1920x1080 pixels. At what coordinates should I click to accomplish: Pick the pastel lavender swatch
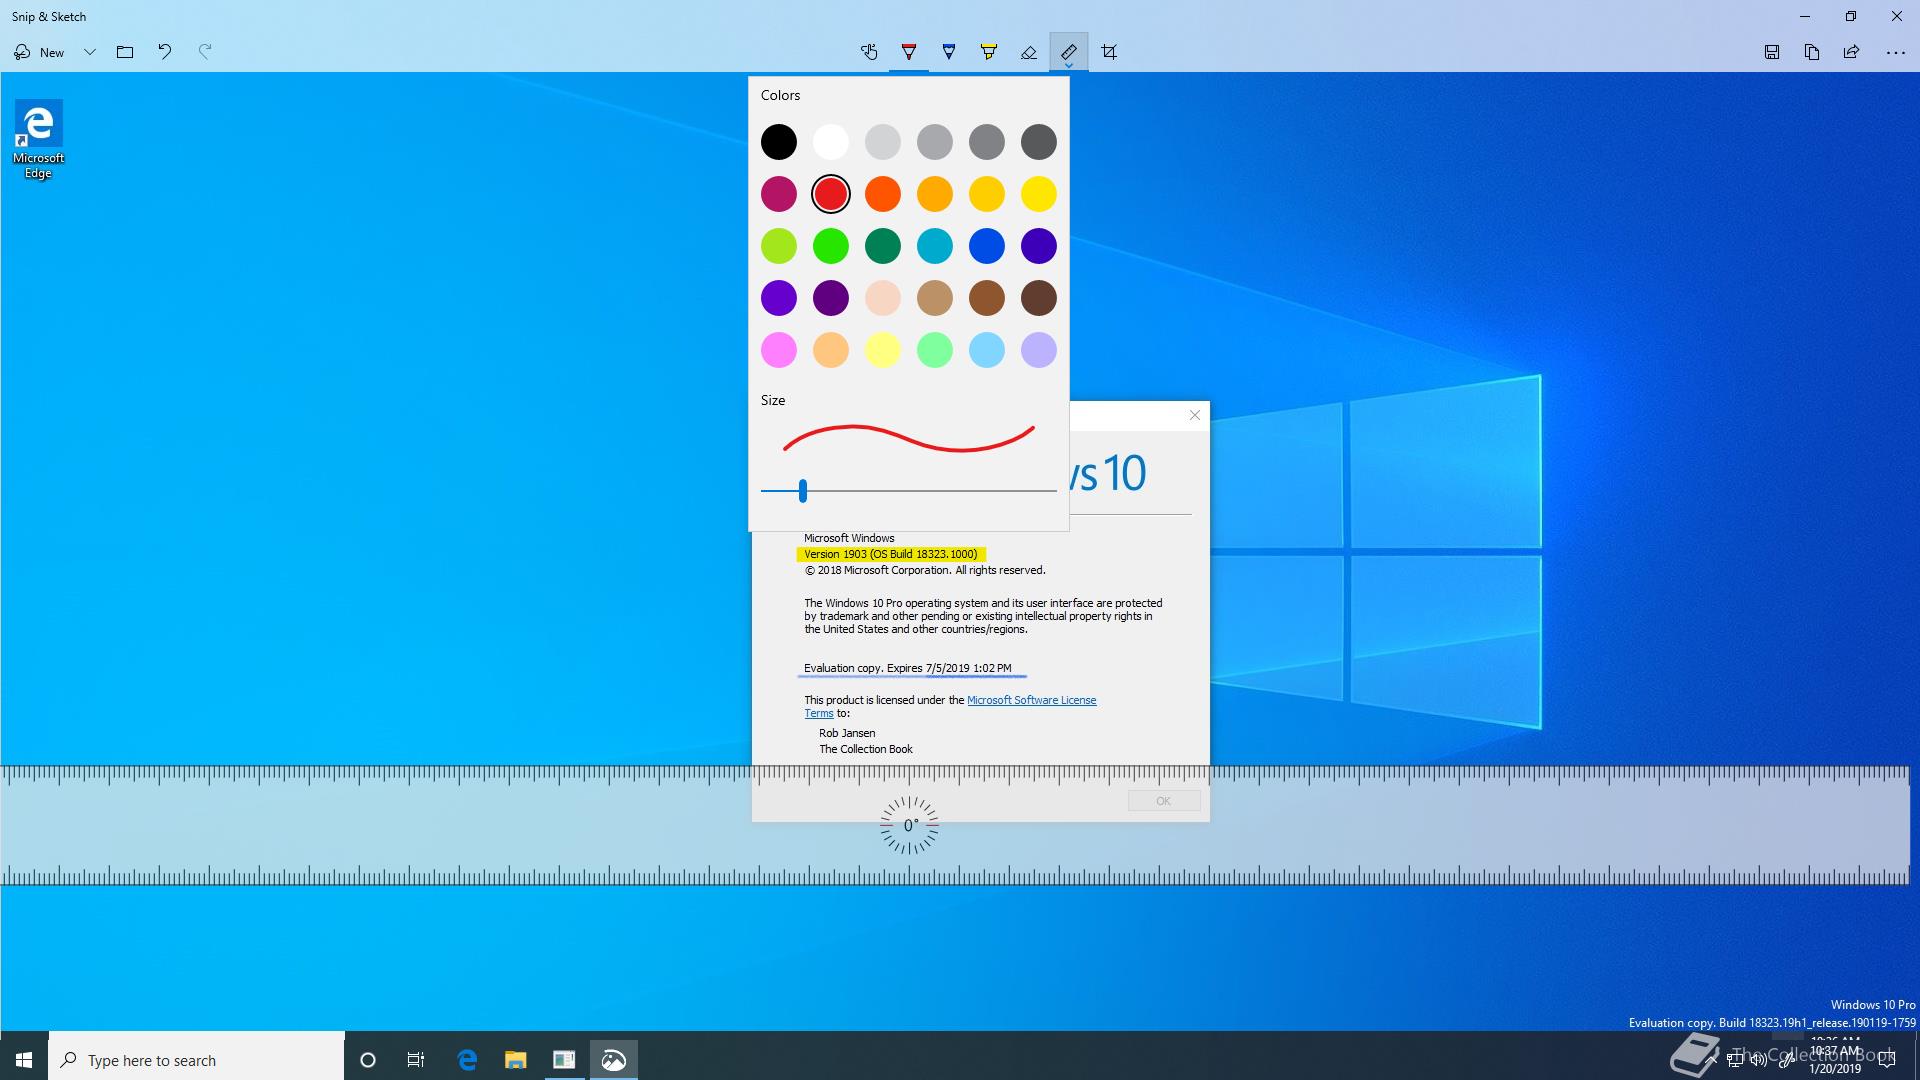pyautogui.click(x=1039, y=350)
